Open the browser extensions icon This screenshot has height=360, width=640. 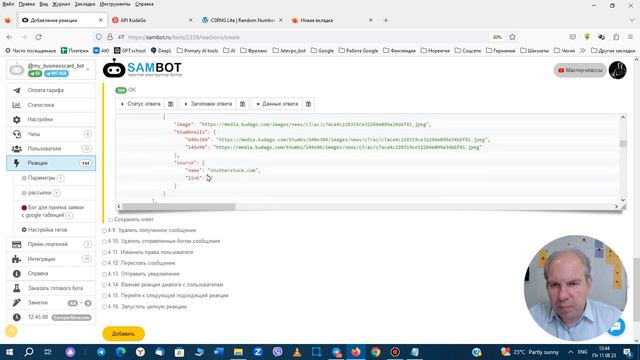point(616,37)
